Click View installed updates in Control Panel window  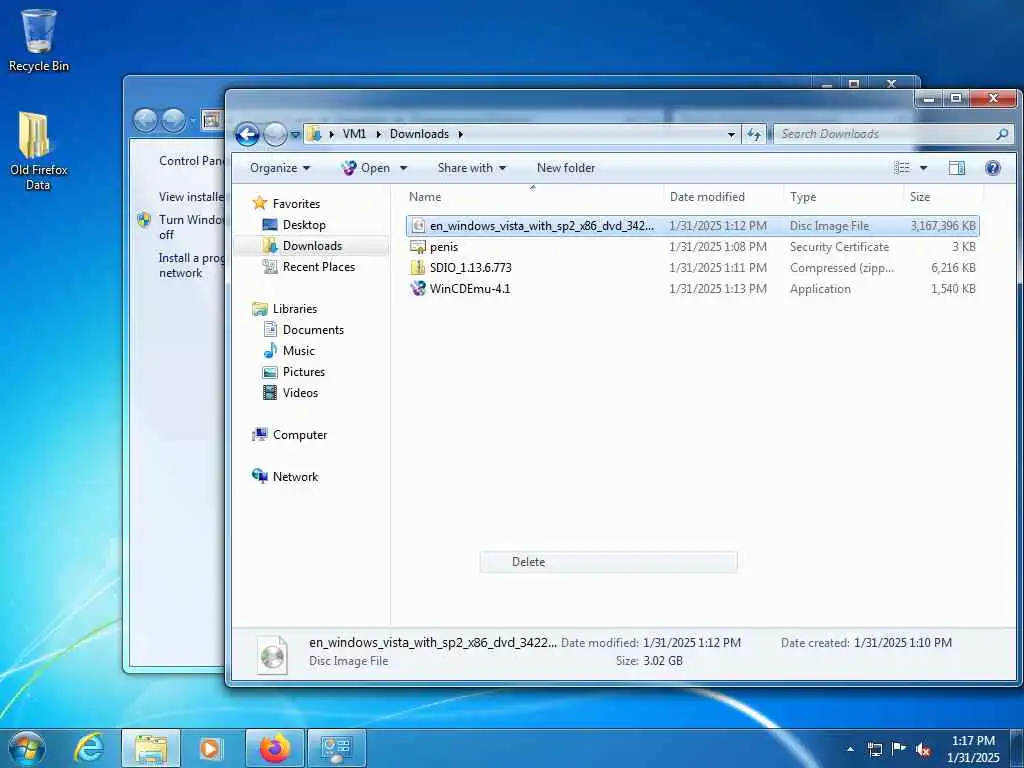pyautogui.click(x=191, y=197)
